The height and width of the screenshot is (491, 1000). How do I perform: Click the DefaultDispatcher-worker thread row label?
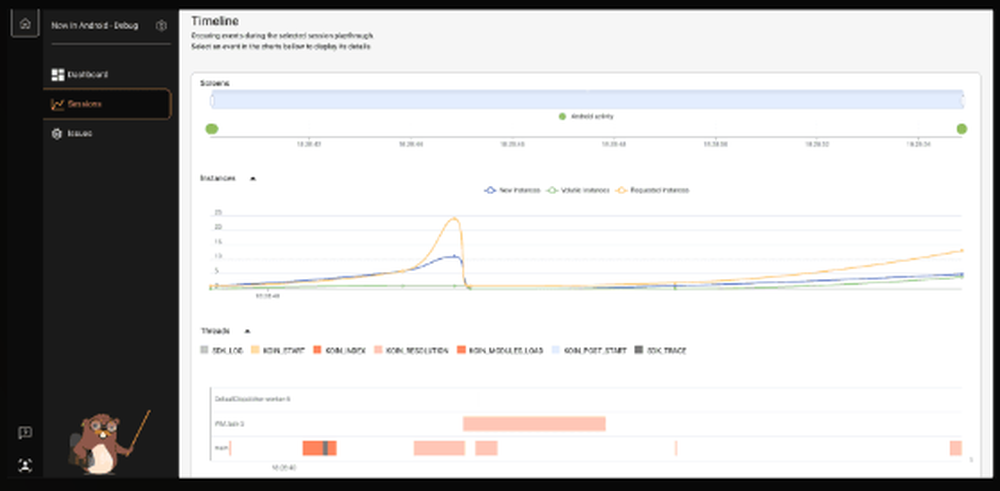pyautogui.click(x=253, y=399)
